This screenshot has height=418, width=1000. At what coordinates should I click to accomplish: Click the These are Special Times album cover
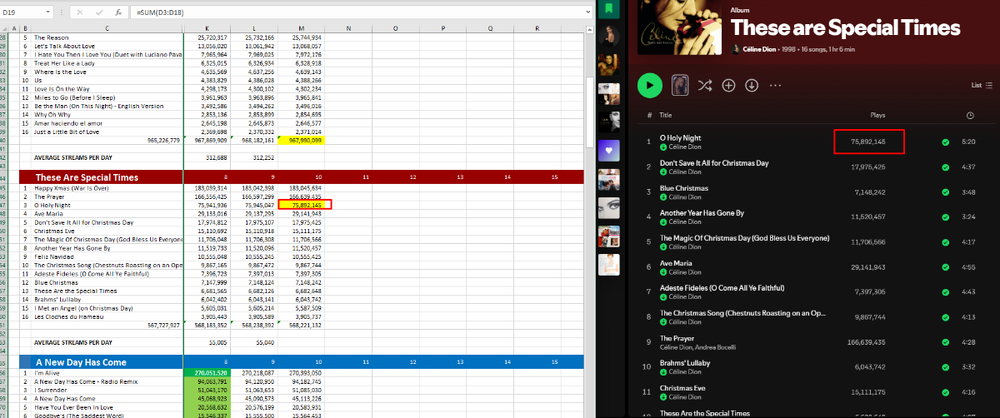click(680, 27)
